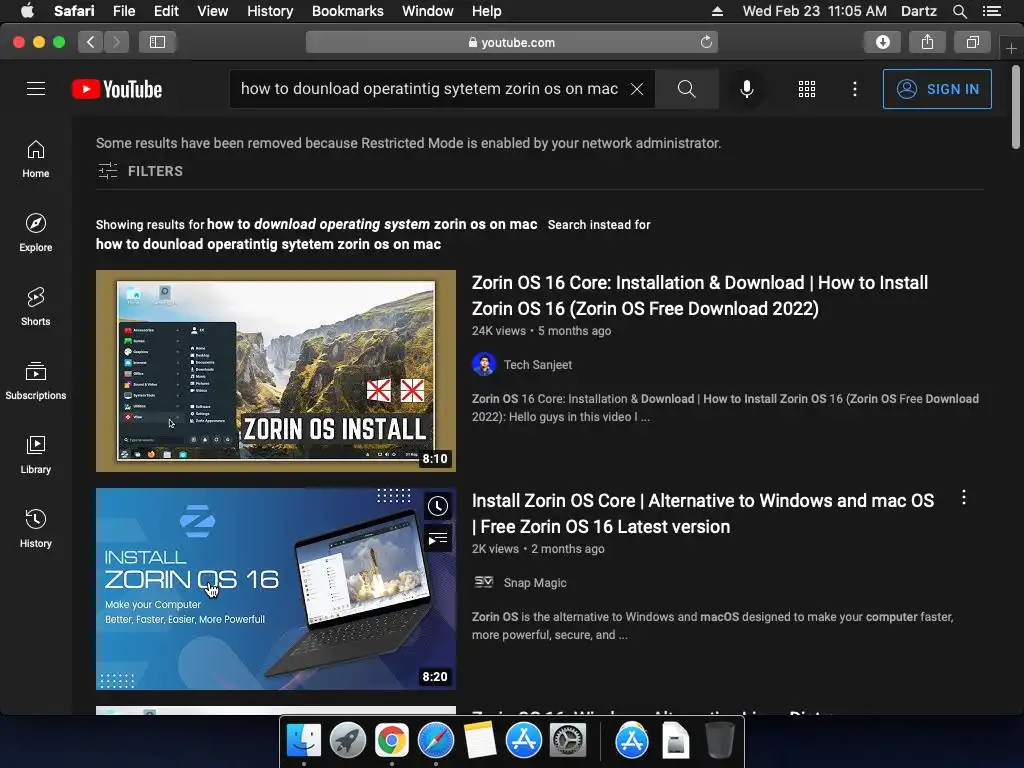
Task: Select corrected query 'how to download operating system' link
Action: click(x=372, y=224)
